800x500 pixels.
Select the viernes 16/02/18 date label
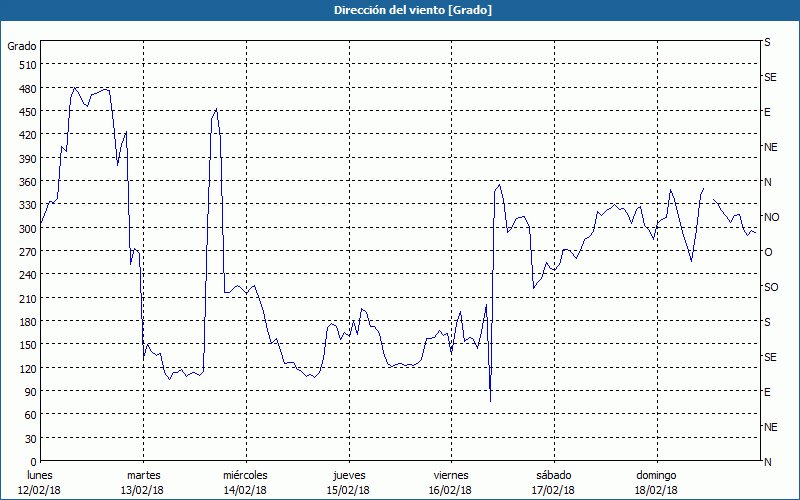click(451, 482)
